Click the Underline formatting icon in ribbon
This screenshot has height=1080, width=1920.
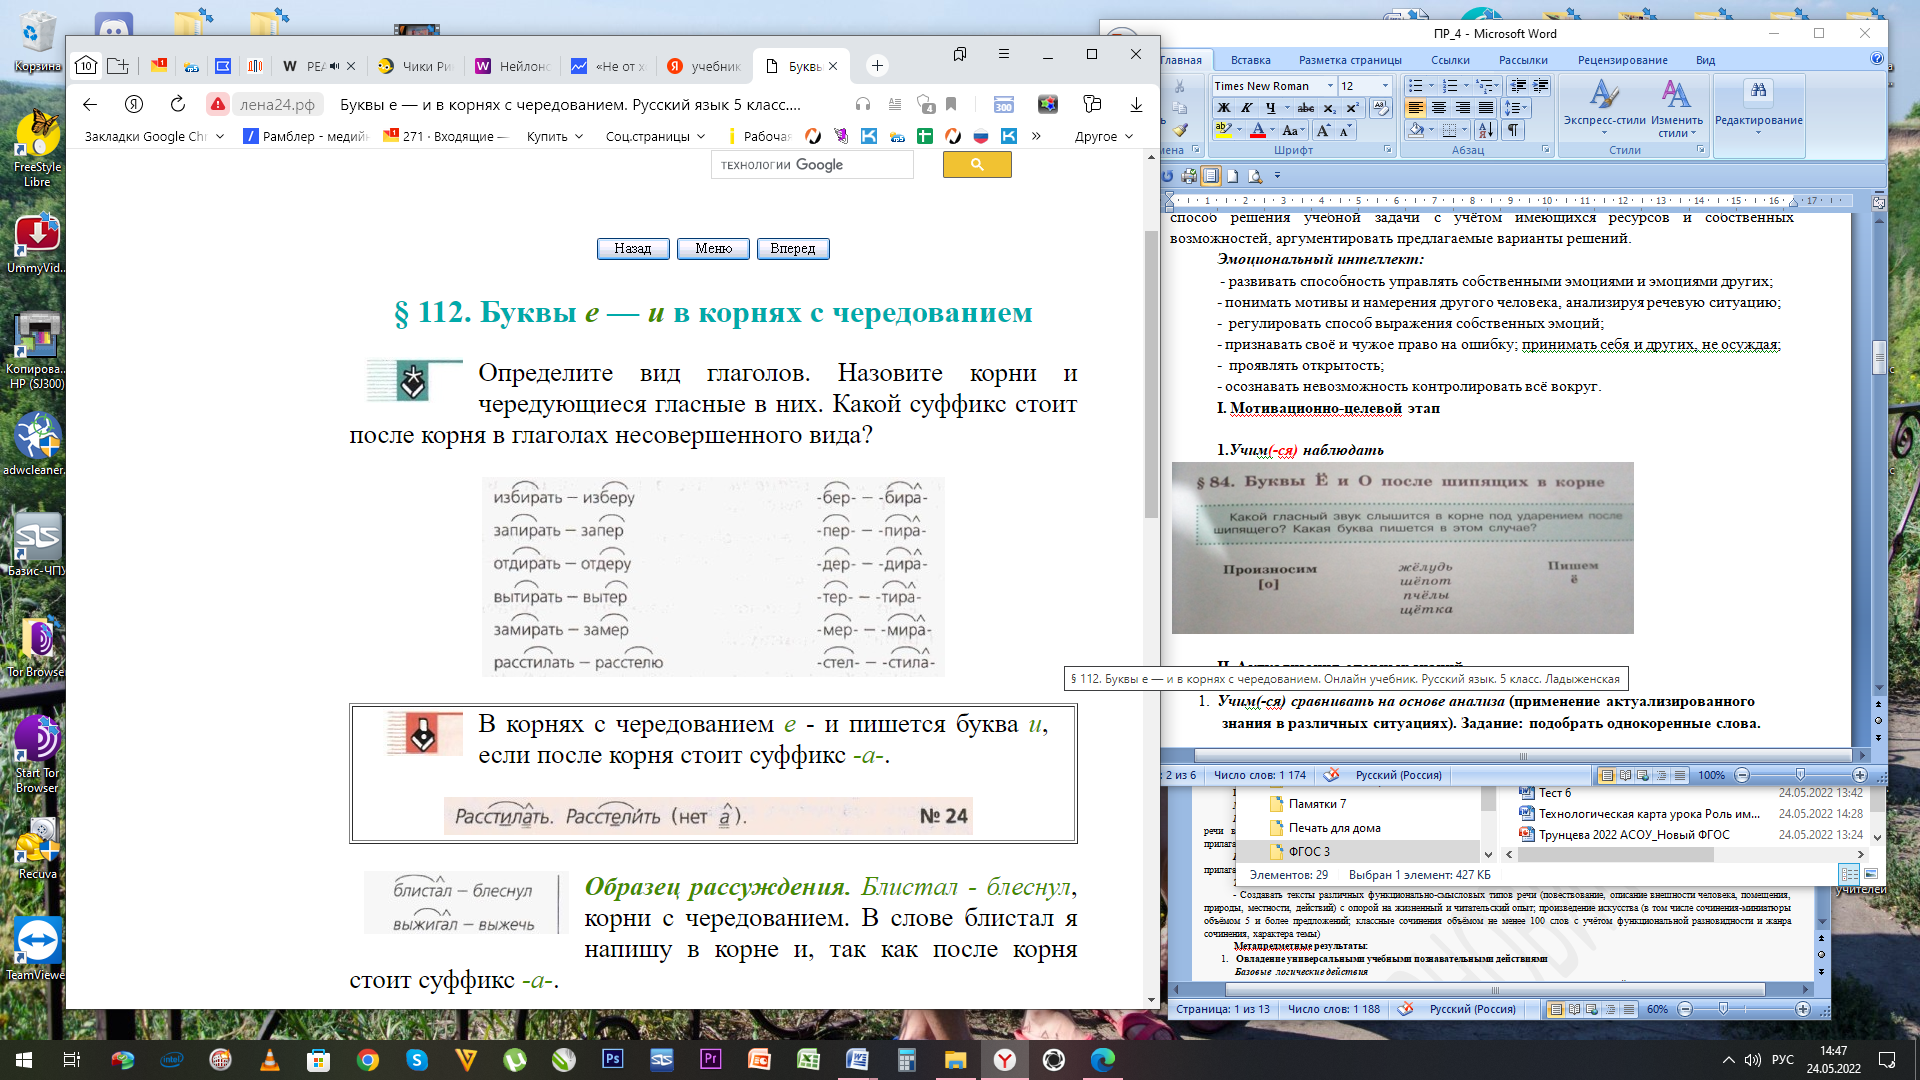coord(1265,108)
